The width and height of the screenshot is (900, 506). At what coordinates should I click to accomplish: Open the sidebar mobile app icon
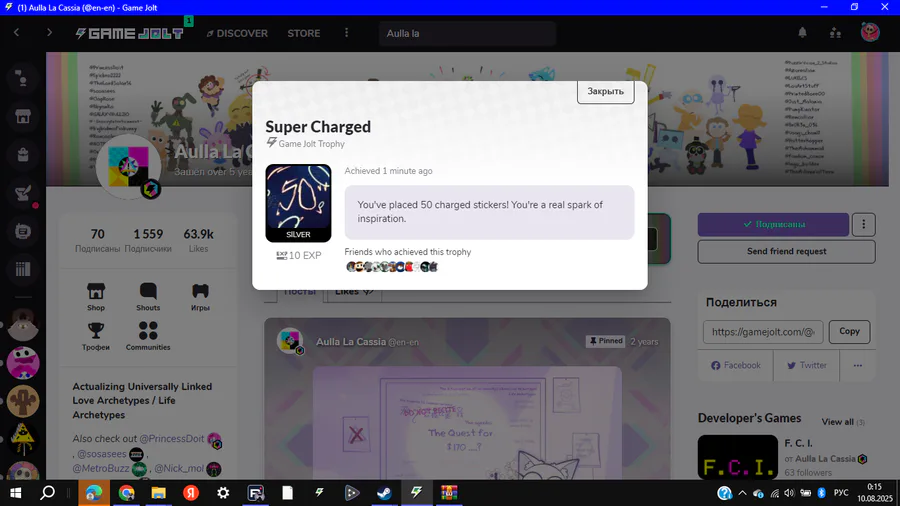point(23,231)
